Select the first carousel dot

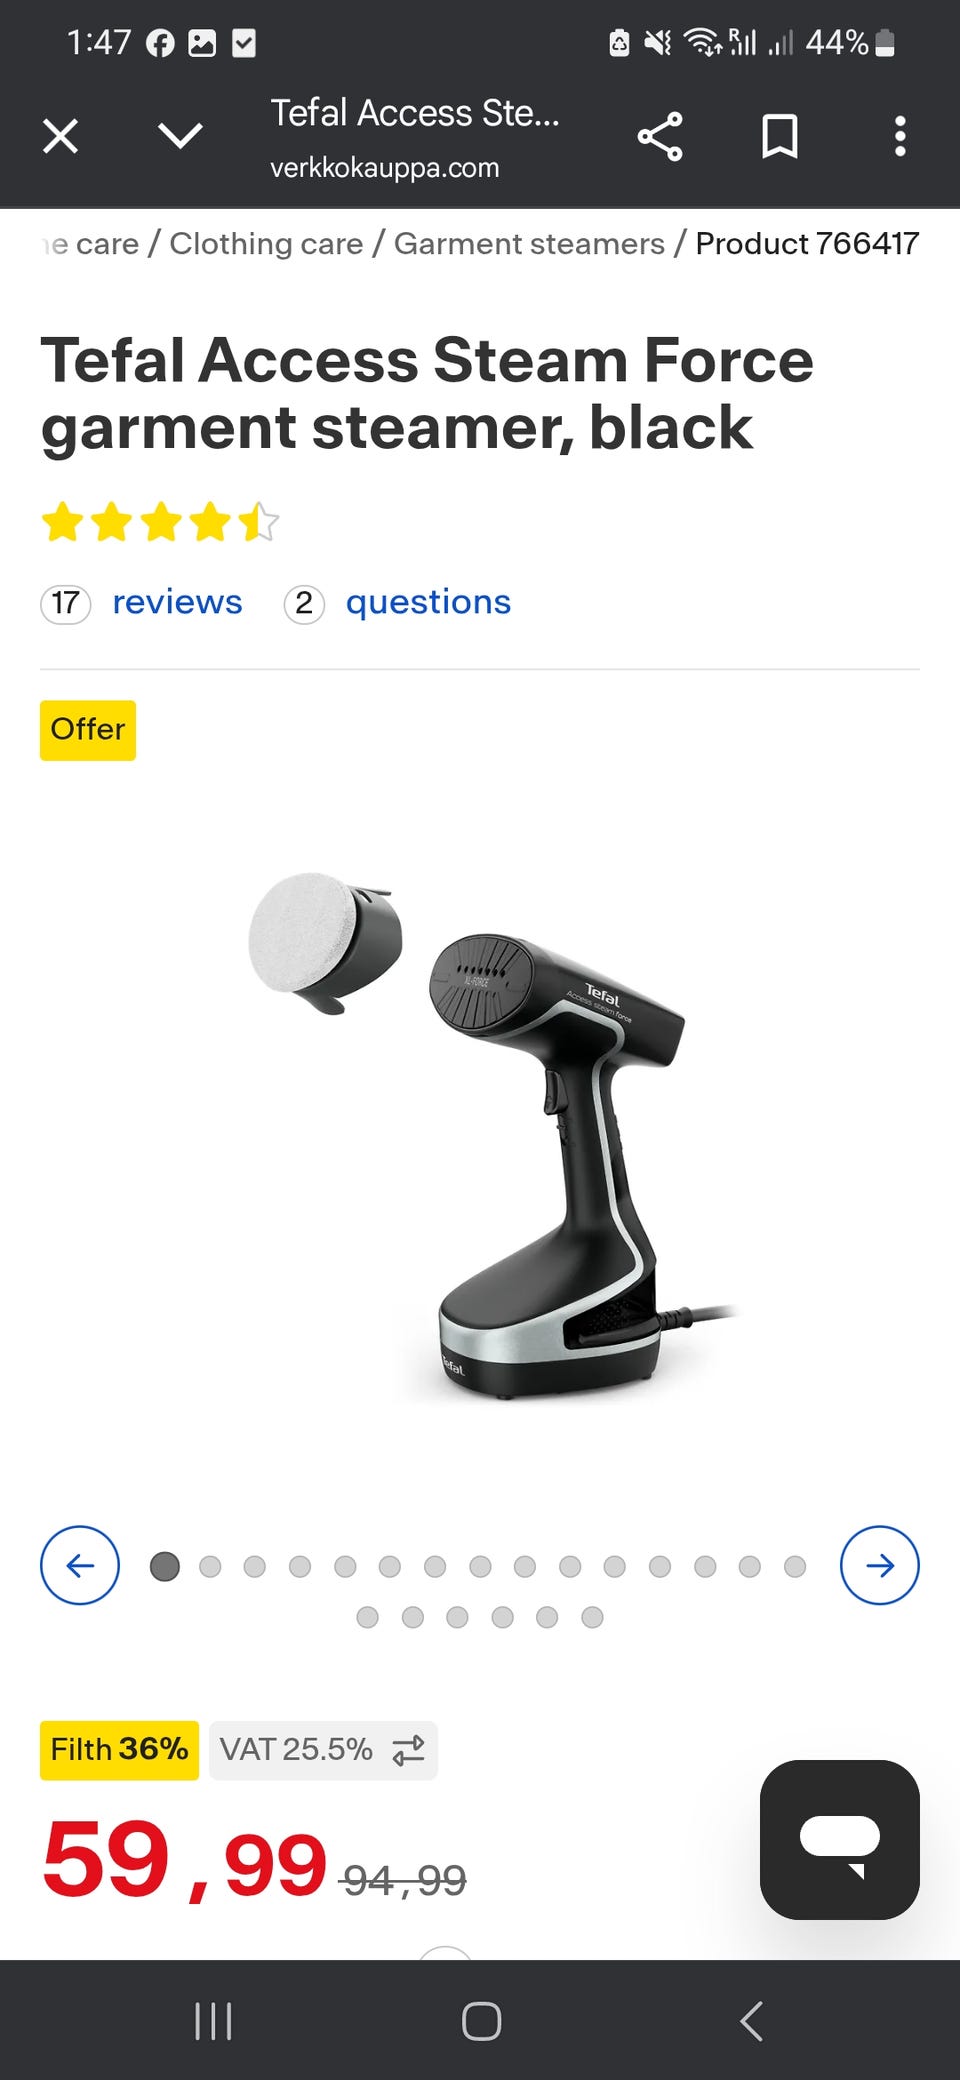click(165, 1566)
